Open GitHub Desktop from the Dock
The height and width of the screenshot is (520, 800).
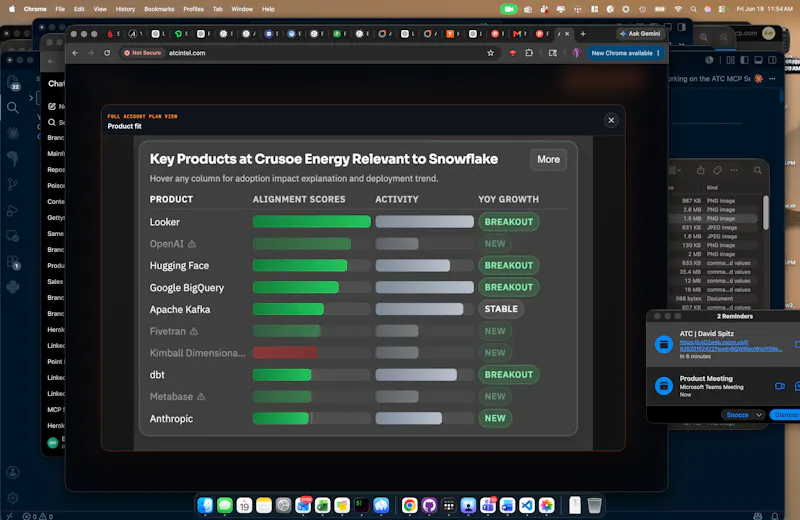429,505
